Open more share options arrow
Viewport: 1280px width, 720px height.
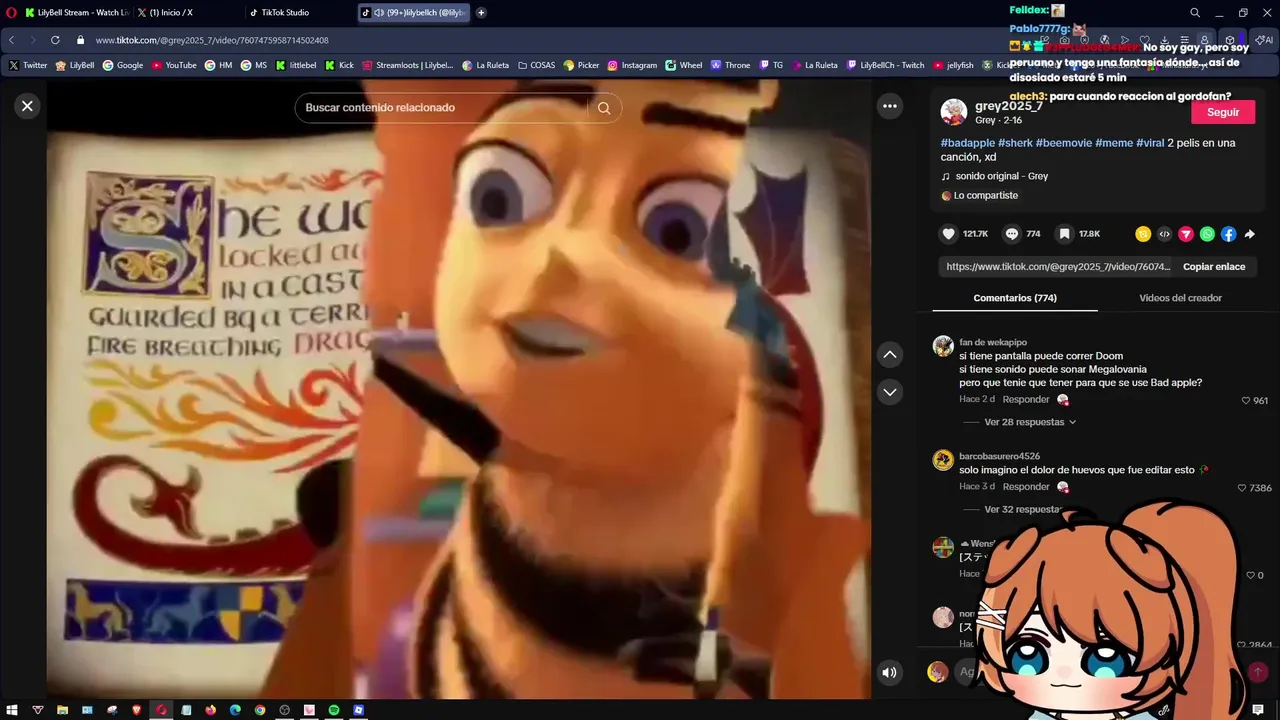pyautogui.click(x=1250, y=234)
